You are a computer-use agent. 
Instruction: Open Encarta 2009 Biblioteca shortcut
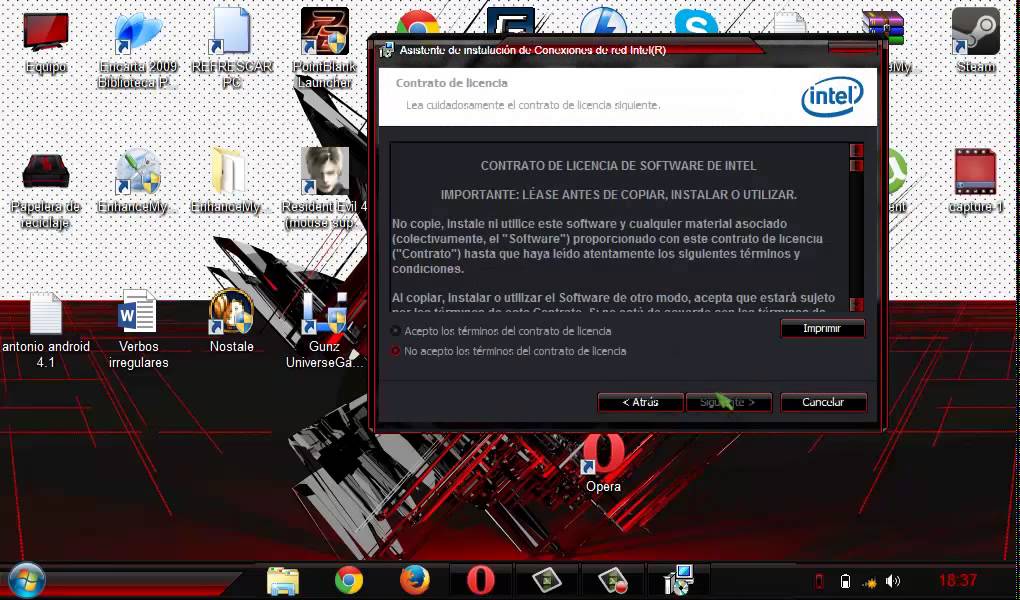click(x=138, y=49)
